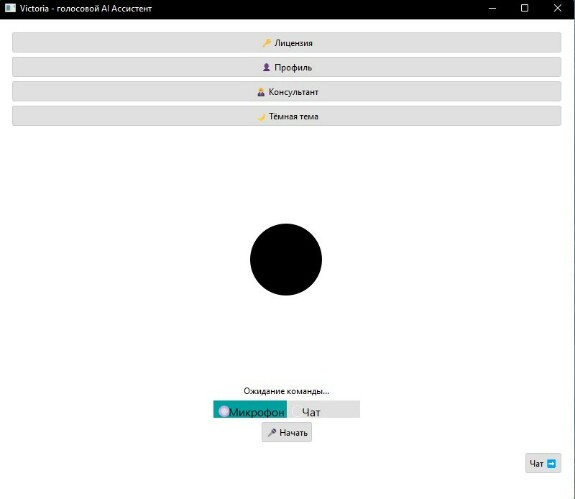Viewport: 575px width, 499px height.
Task: Click the consultant person icon beside Консультант
Action: (261, 92)
